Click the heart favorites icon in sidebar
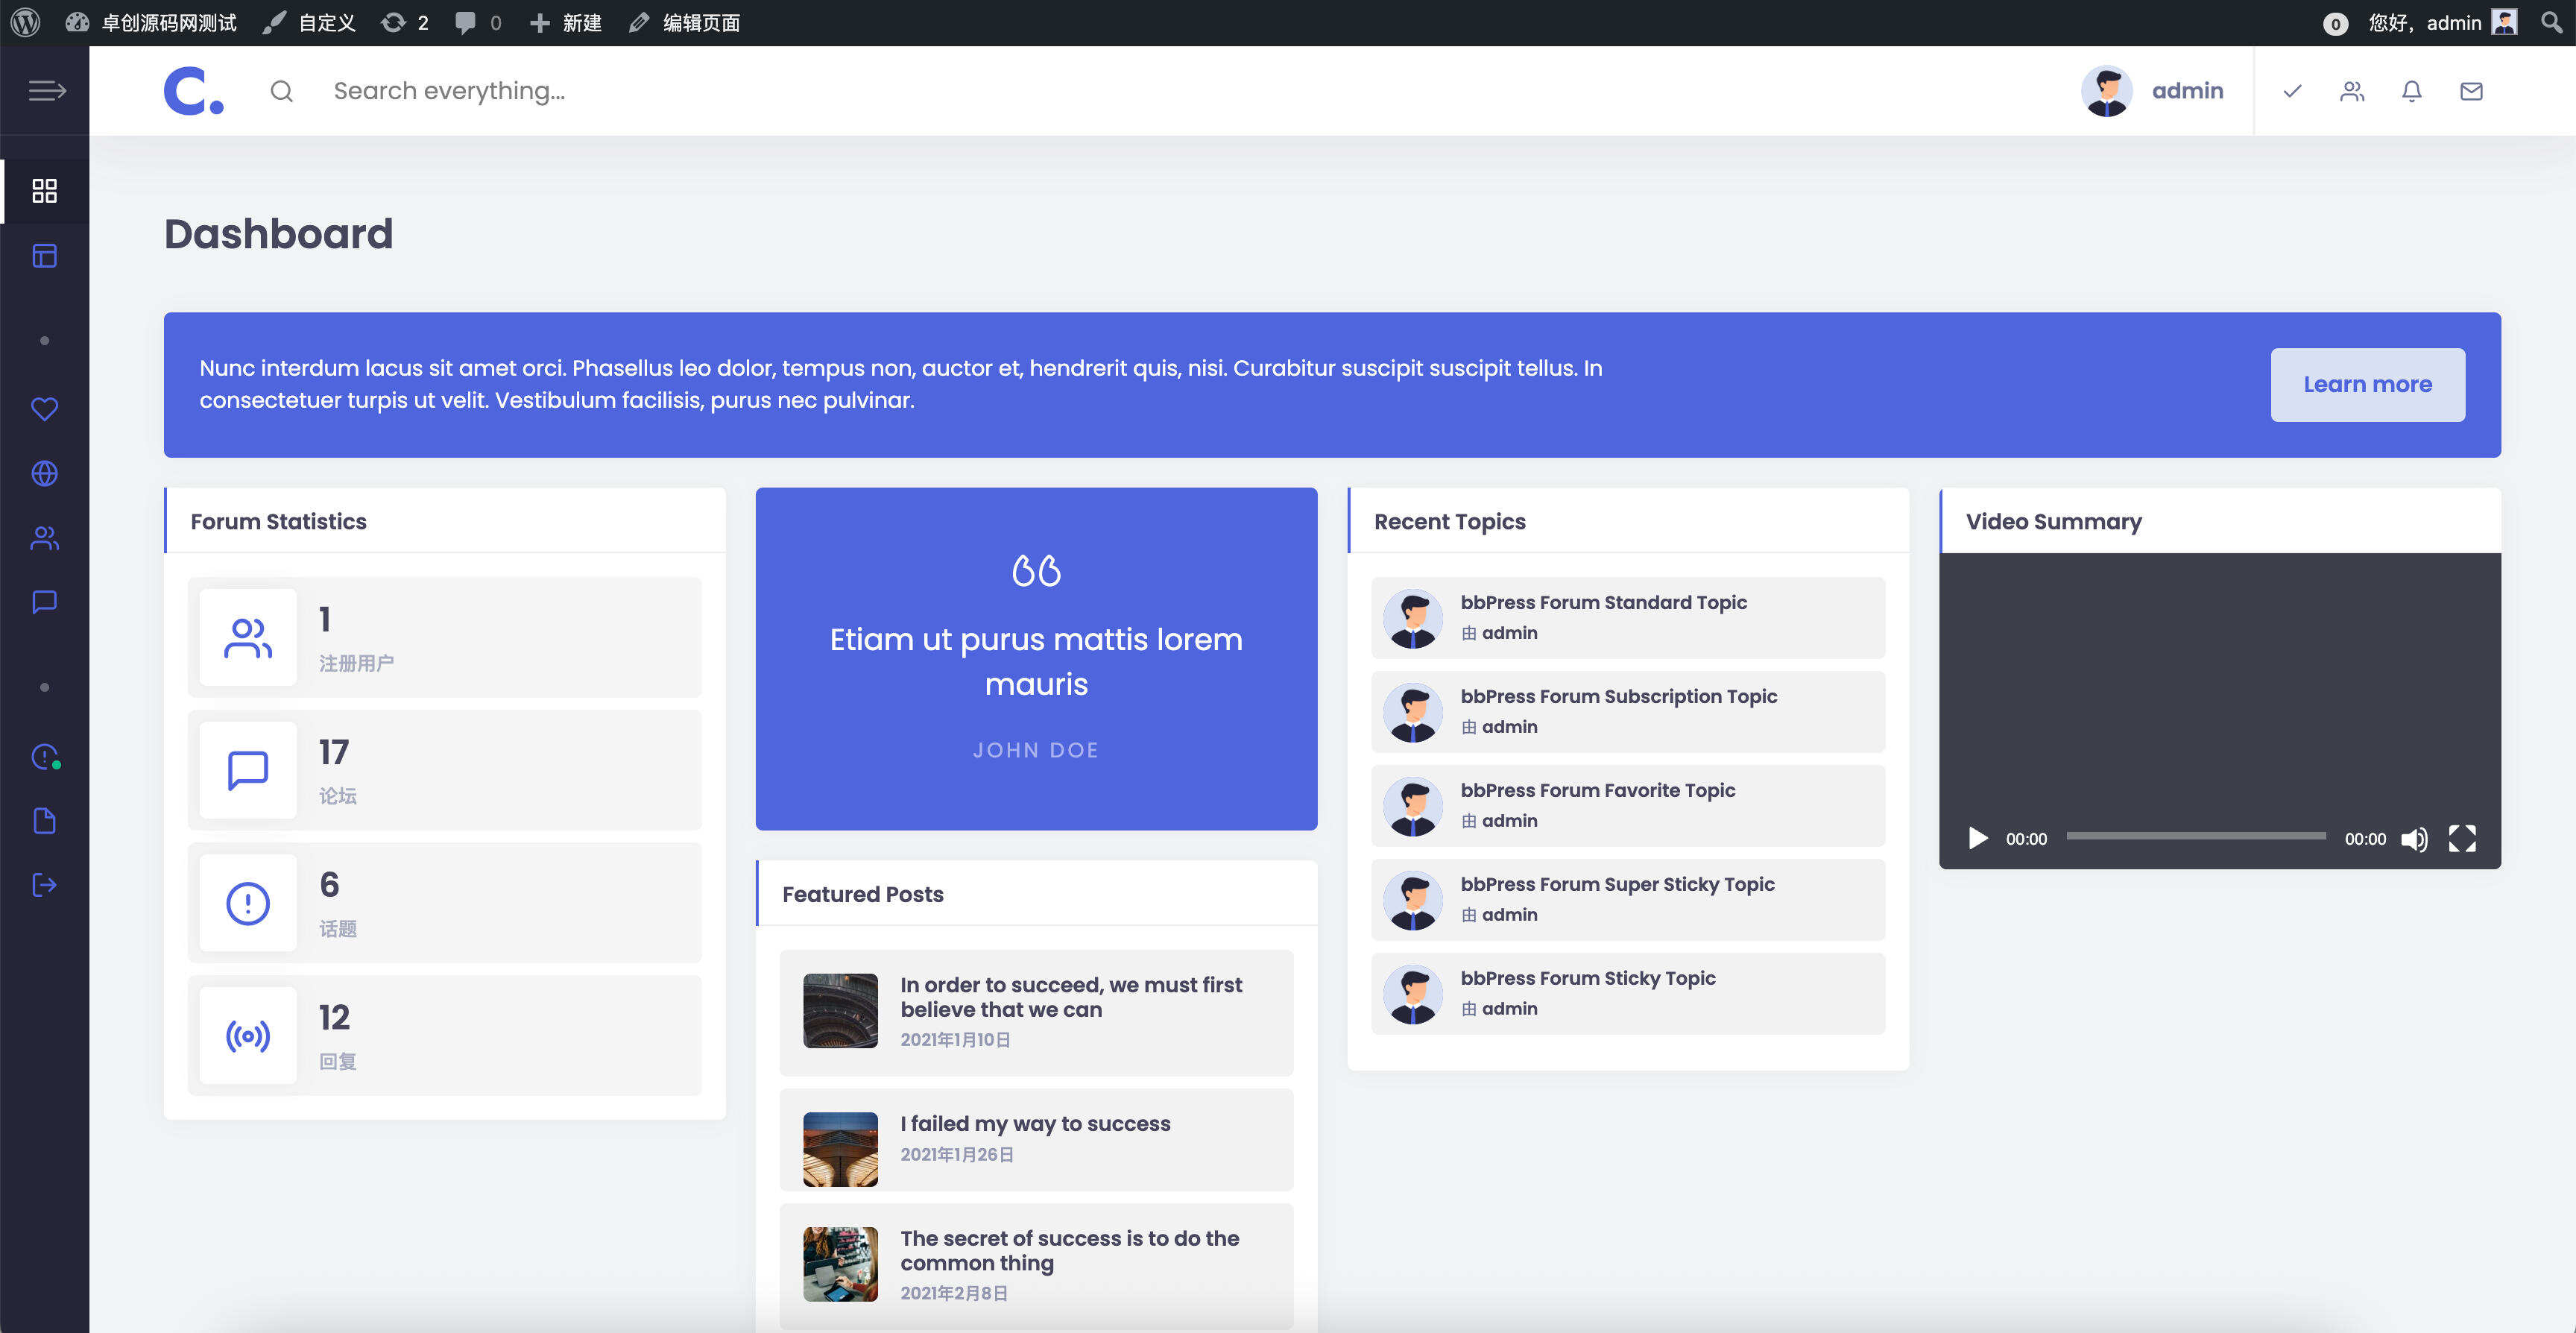Screen dimensions: 2576x1333 44,409
